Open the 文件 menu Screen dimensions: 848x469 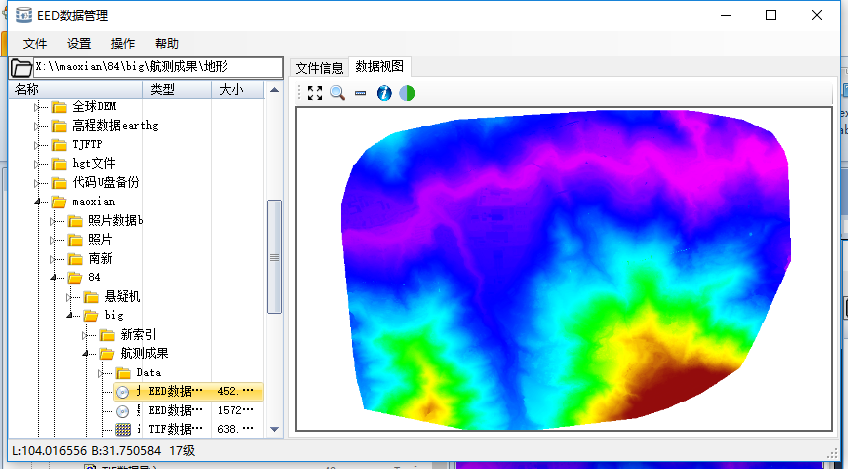coord(35,44)
